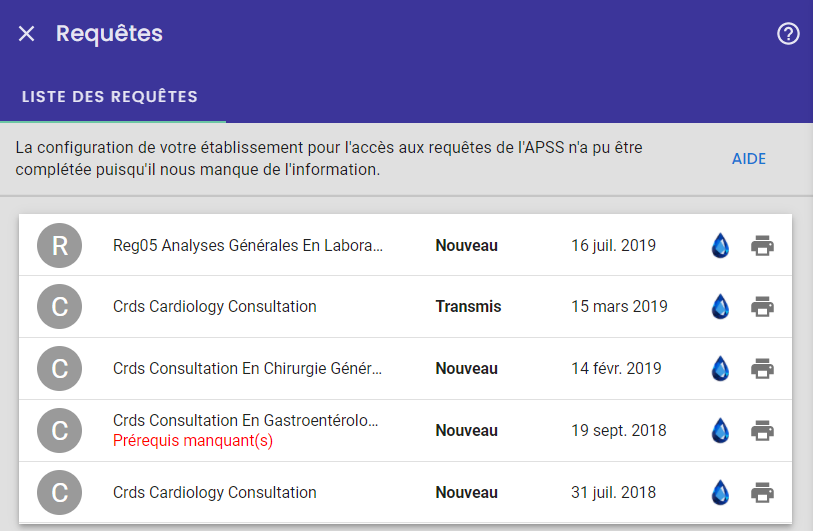Image resolution: width=813 pixels, height=531 pixels.
Task: Open the help question mark icon
Action: pos(788,34)
